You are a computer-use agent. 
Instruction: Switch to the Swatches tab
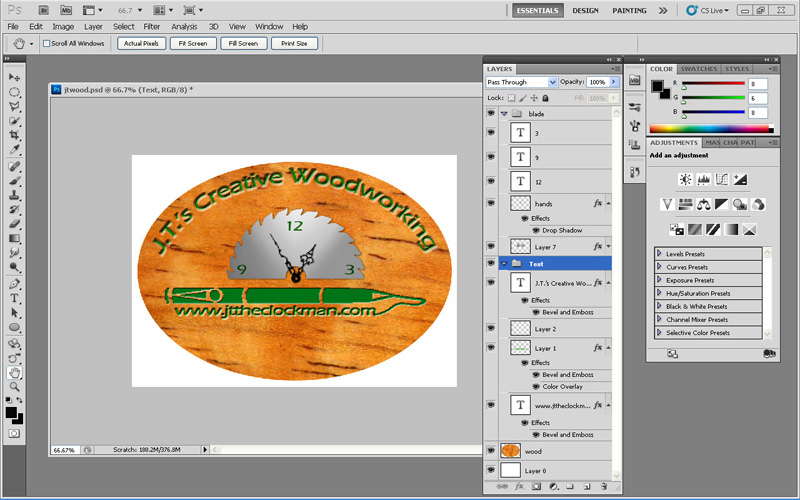(698, 69)
